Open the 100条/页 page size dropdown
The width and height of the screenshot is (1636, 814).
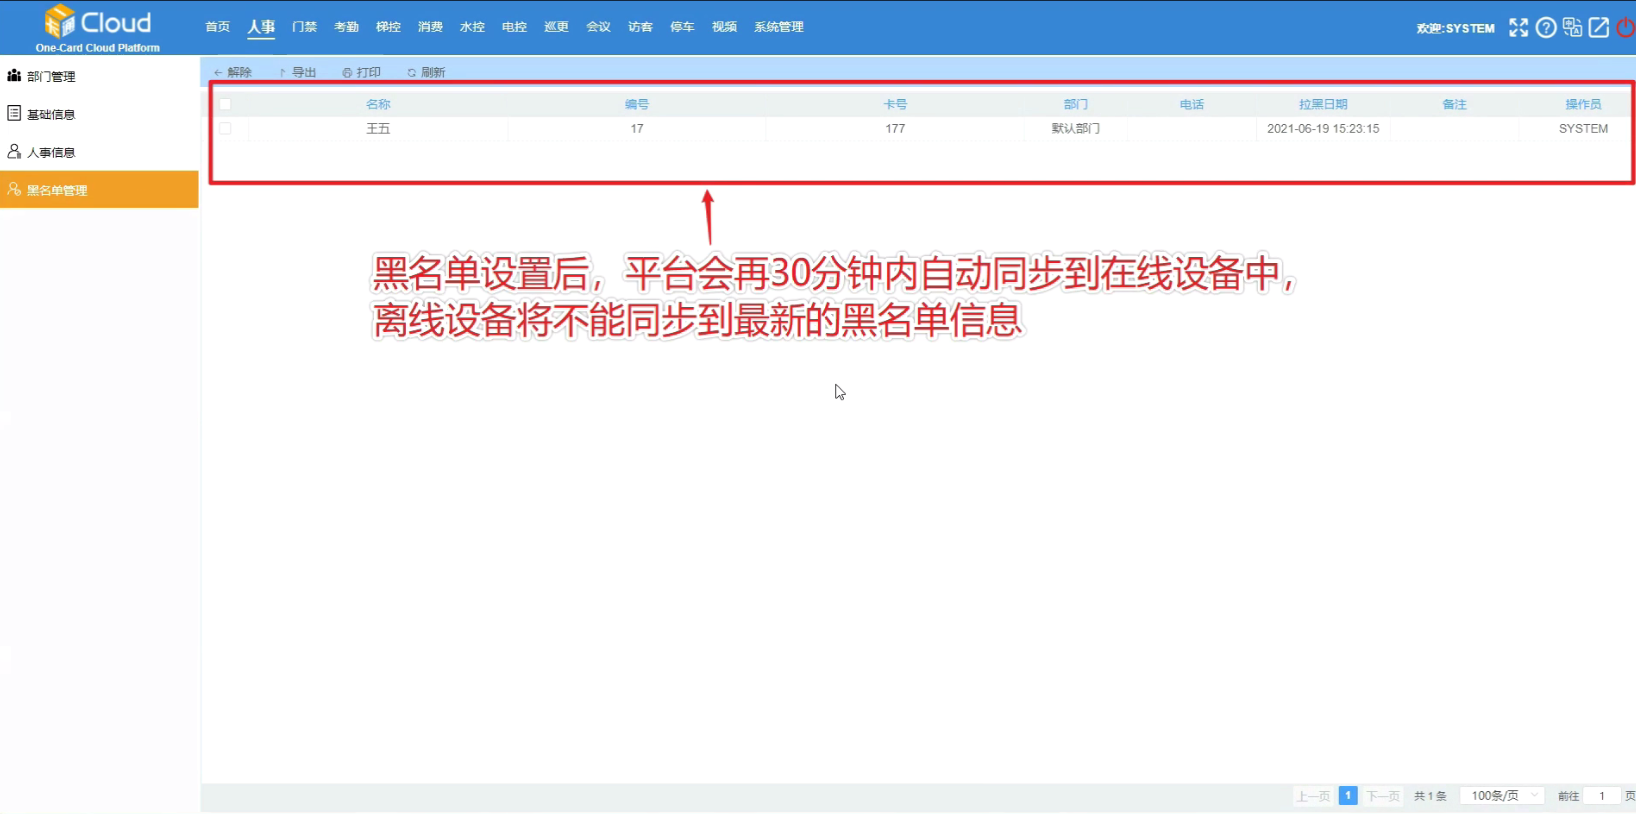click(1502, 796)
